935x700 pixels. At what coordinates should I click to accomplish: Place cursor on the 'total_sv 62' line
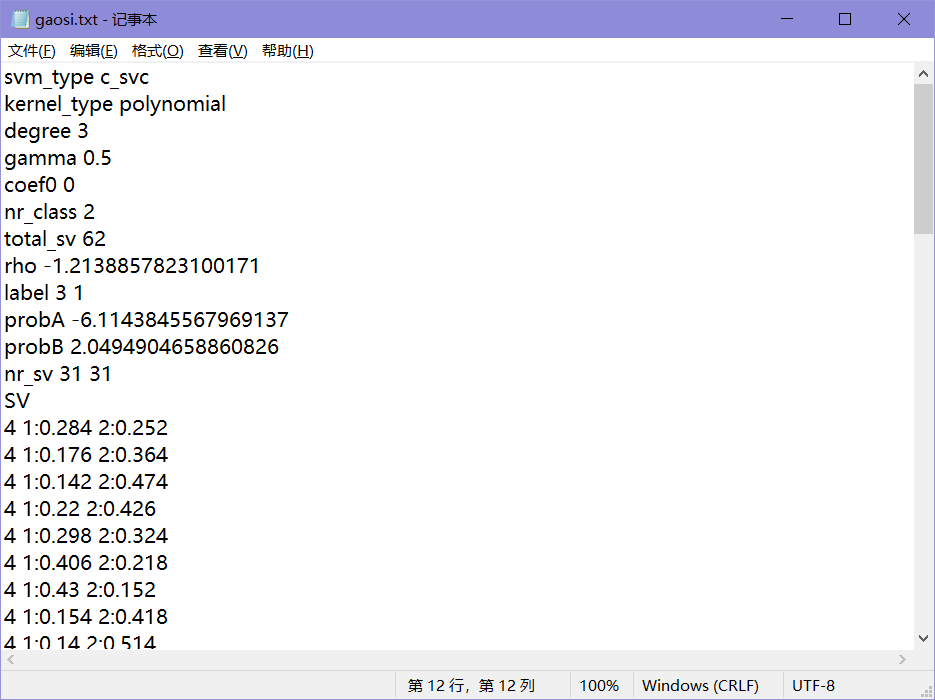[55, 238]
